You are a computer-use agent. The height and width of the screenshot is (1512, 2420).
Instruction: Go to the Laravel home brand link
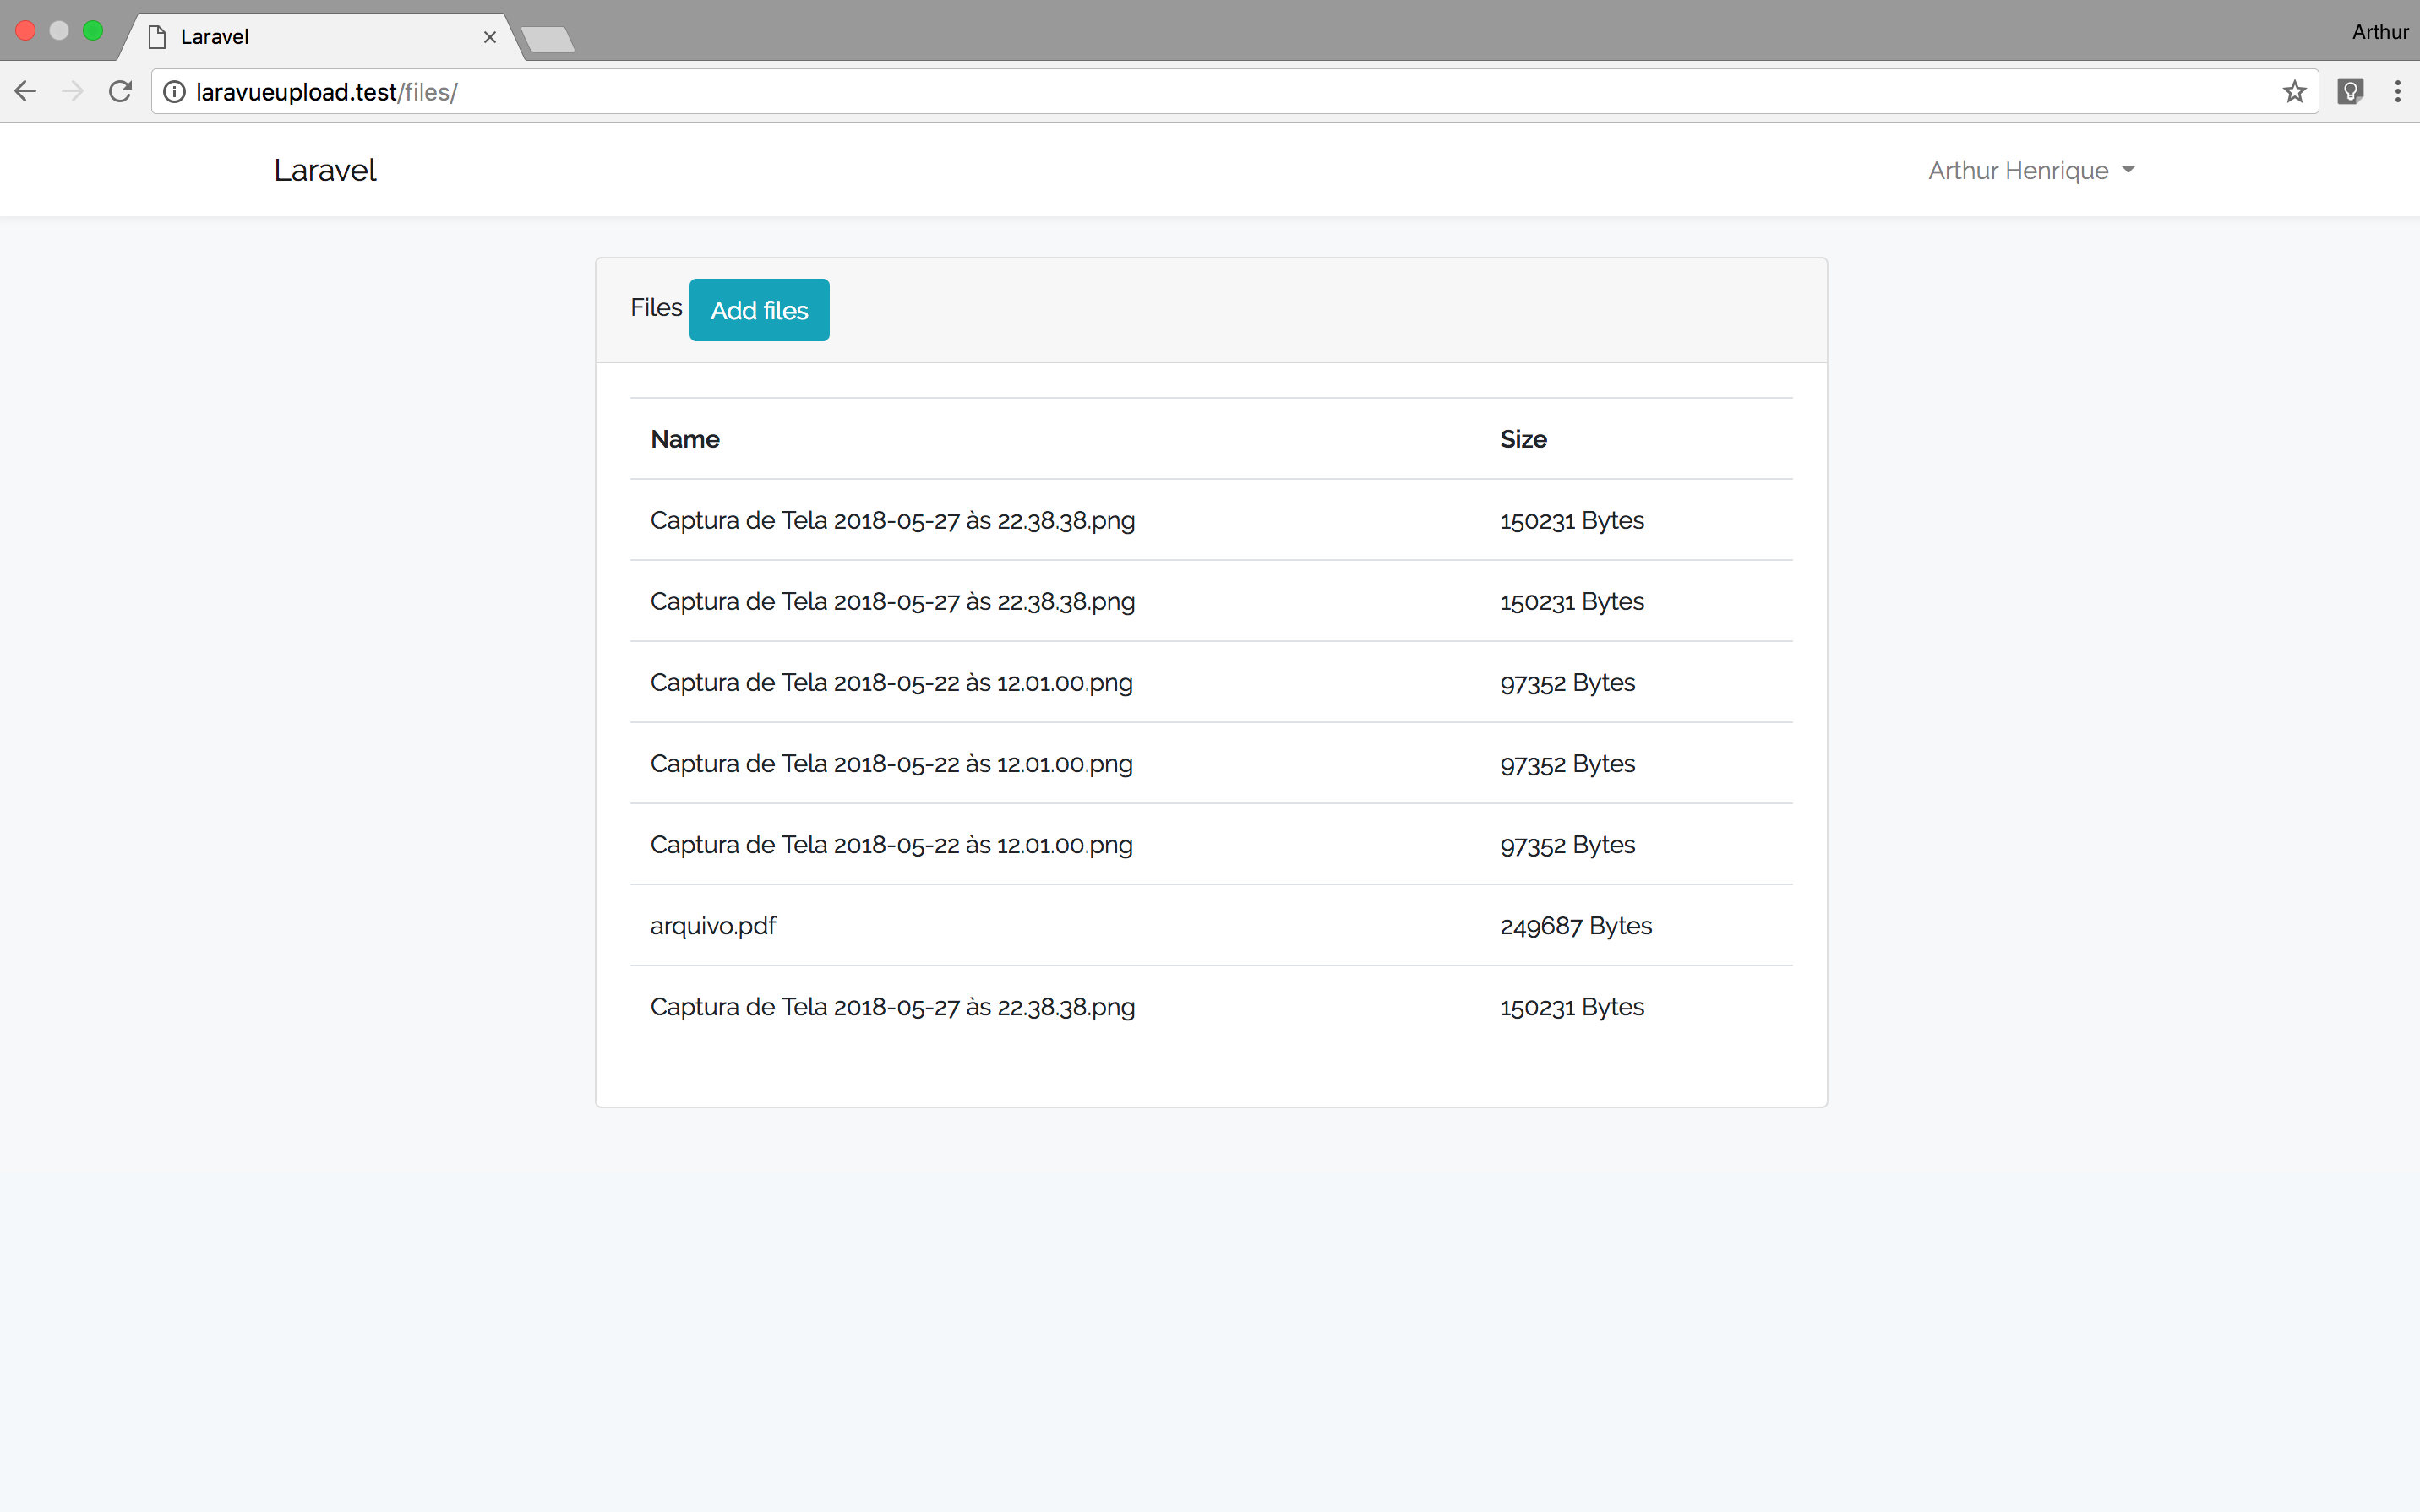pos(325,170)
